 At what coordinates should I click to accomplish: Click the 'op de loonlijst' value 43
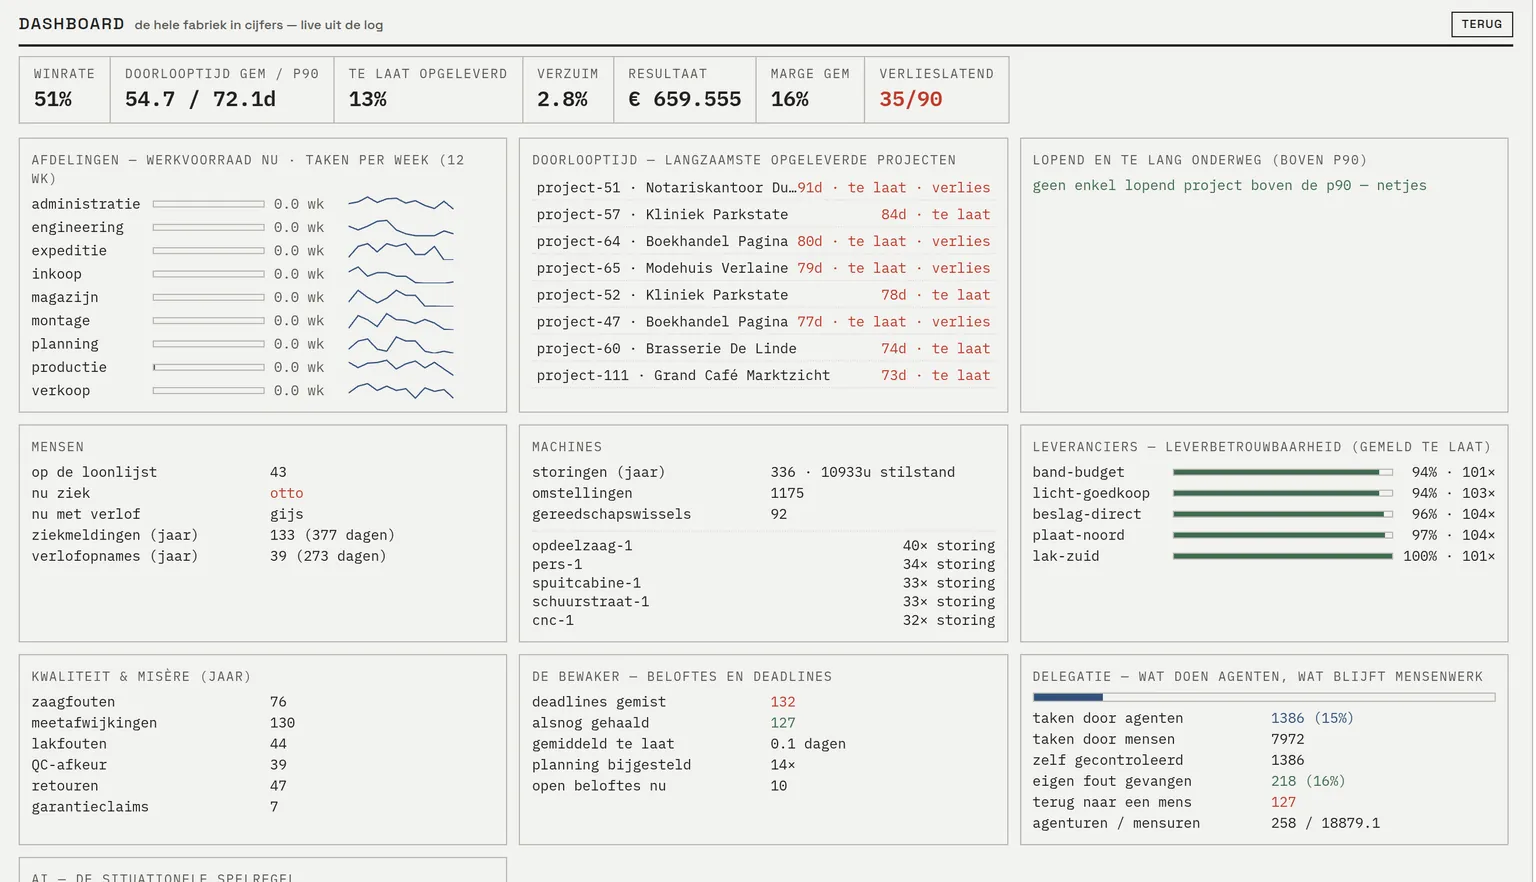[278, 472]
